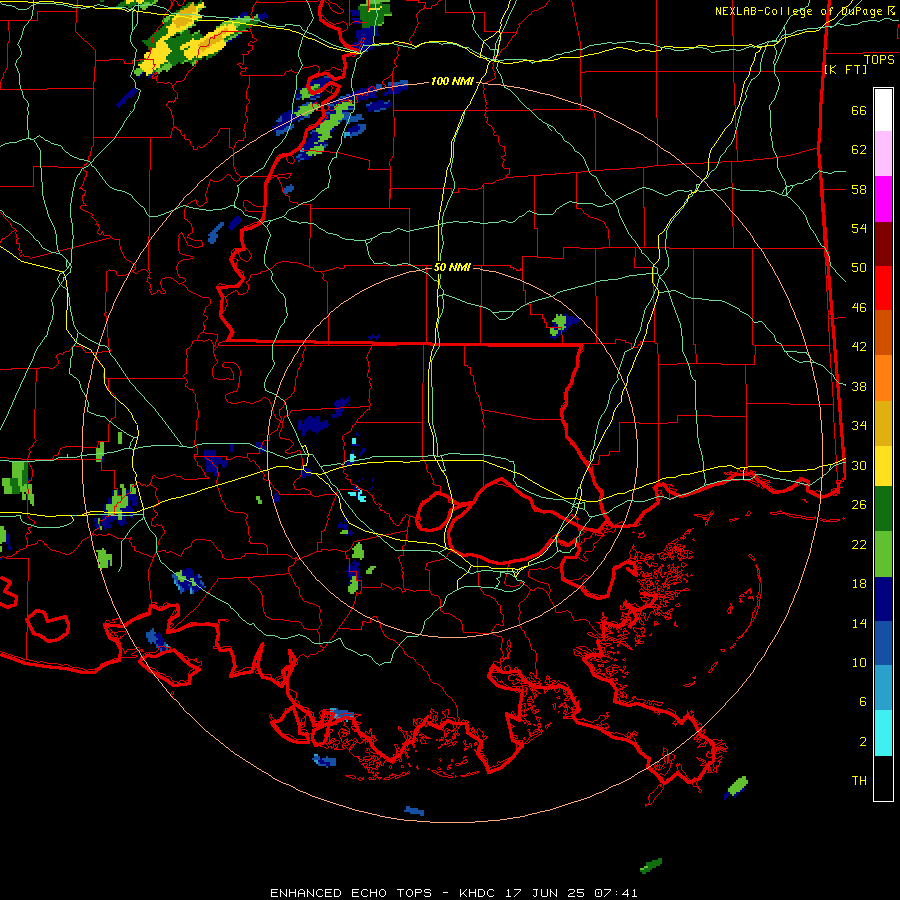Click the navy blue legend swatch
900x900 pixels.
pyautogui.click(x=883, y=599)
